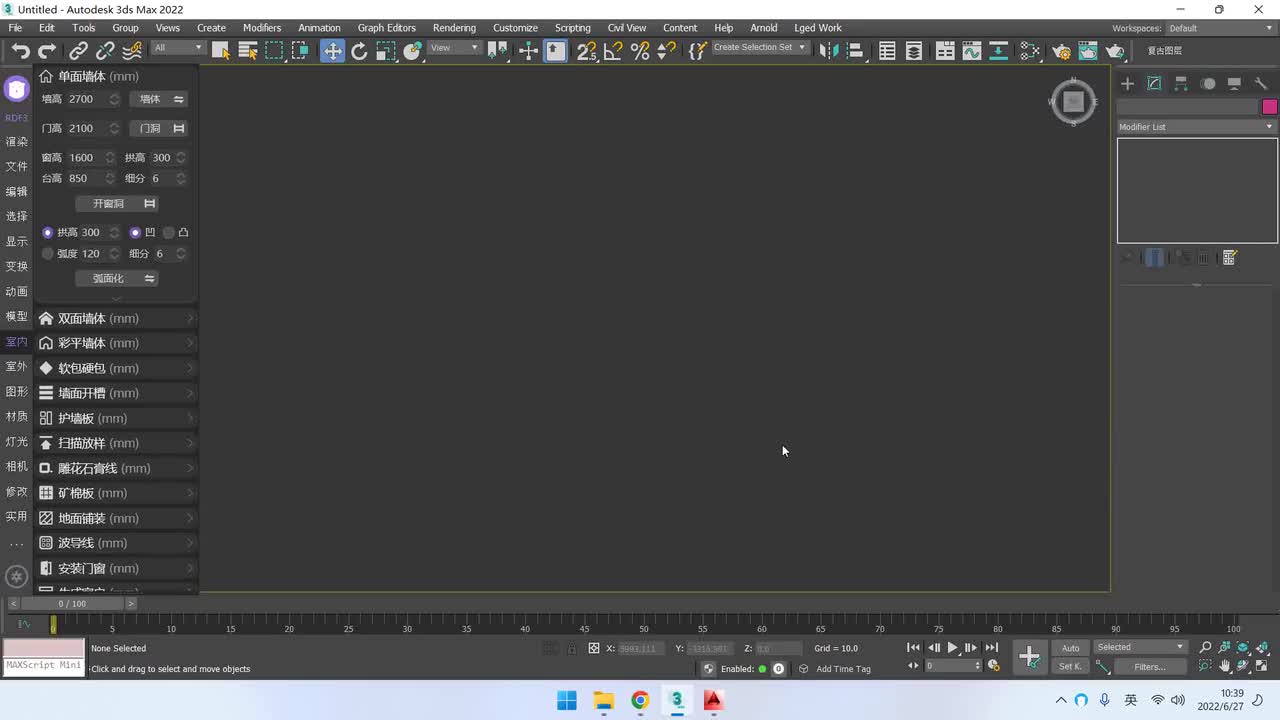1280x720 pixels.
Task: Click the Redo arrow in the main toolbar
Action: (47, 51)
